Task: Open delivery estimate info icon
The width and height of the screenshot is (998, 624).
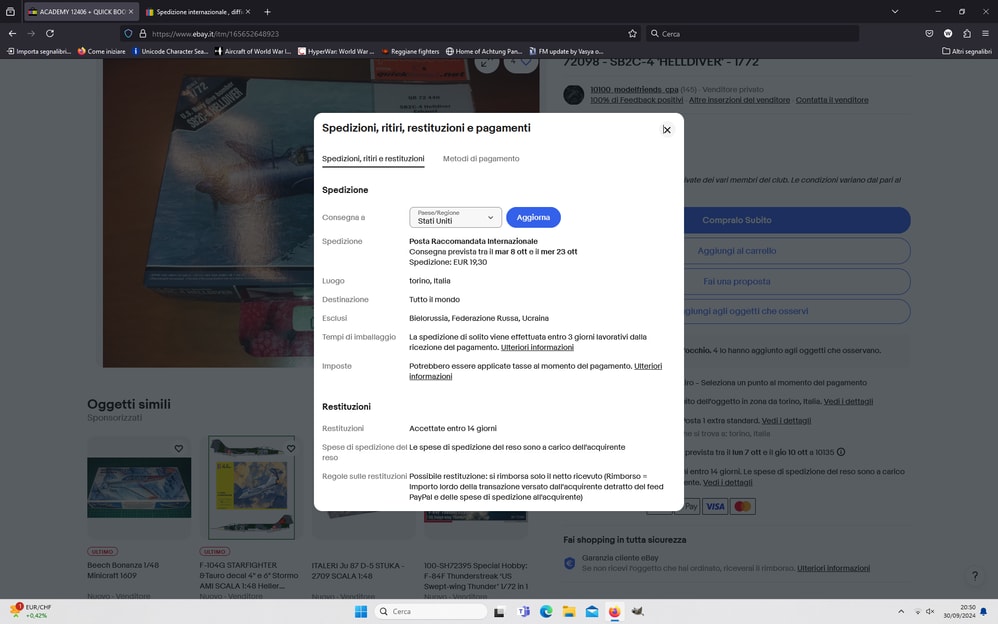Action: (x=841, y=452)
